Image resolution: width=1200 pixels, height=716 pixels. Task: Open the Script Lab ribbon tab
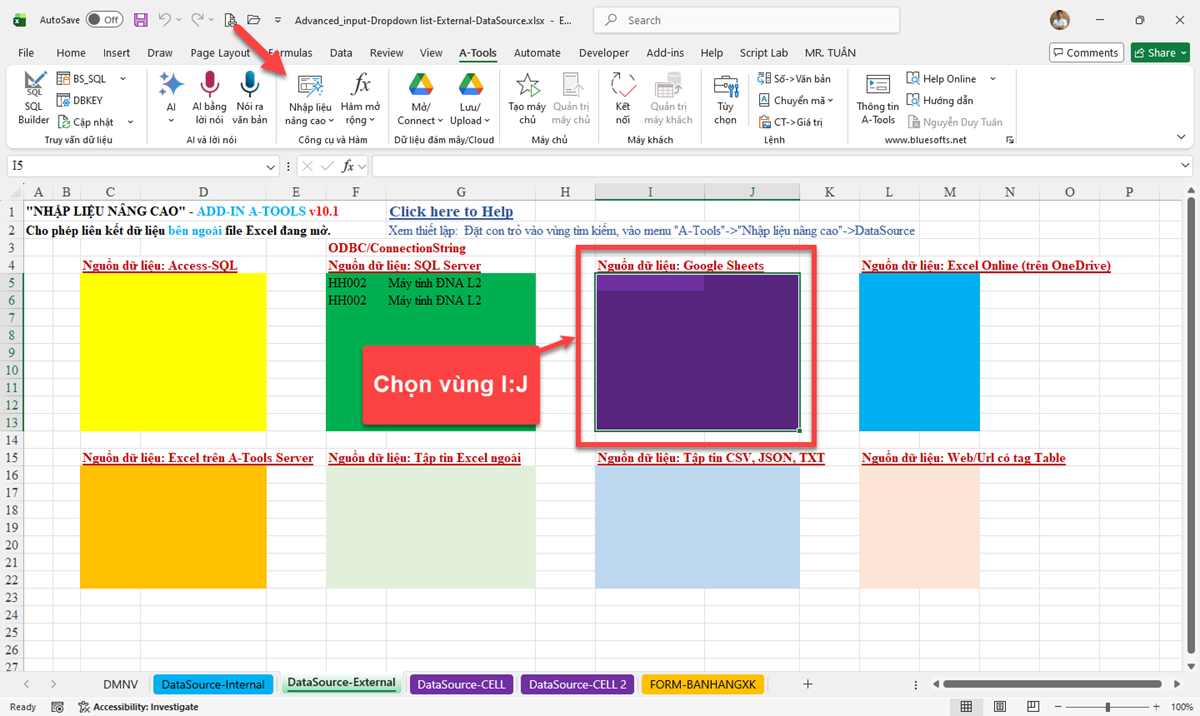click(x=764, y=53)
